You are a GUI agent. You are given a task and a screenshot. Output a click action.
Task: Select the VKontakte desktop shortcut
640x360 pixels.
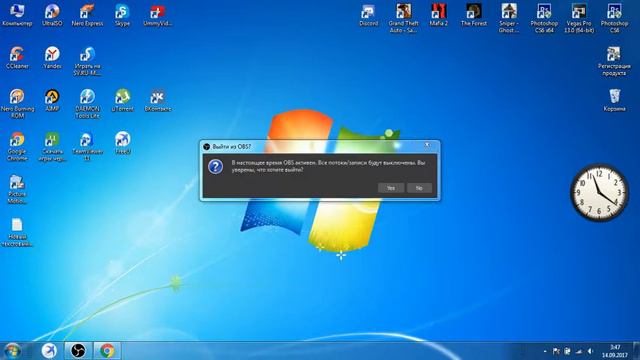pos(158,100)
